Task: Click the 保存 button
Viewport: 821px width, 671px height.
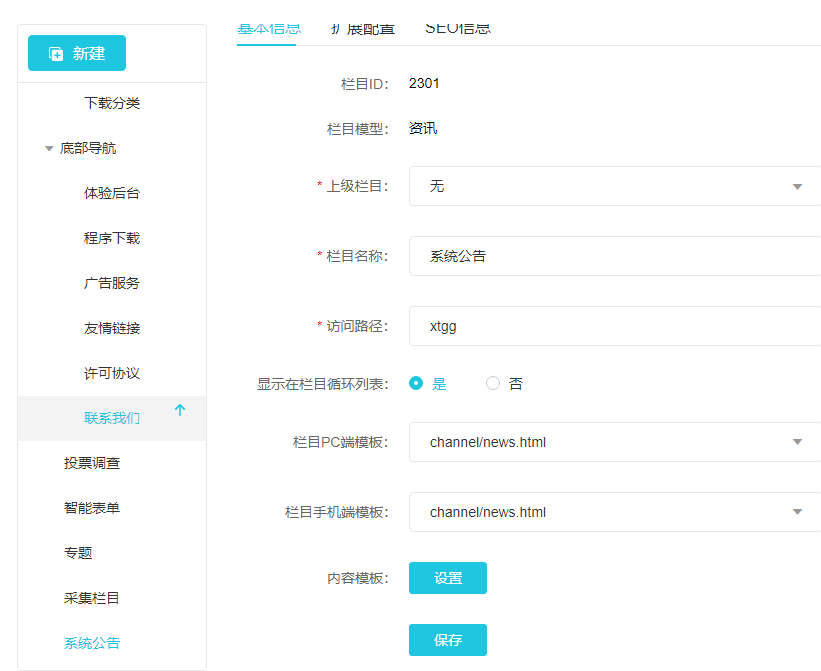Action: [447, 640]
